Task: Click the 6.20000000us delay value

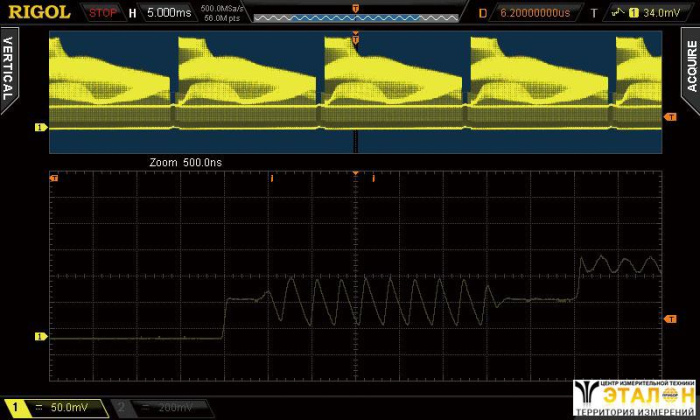Action: (x=534, y=13)
